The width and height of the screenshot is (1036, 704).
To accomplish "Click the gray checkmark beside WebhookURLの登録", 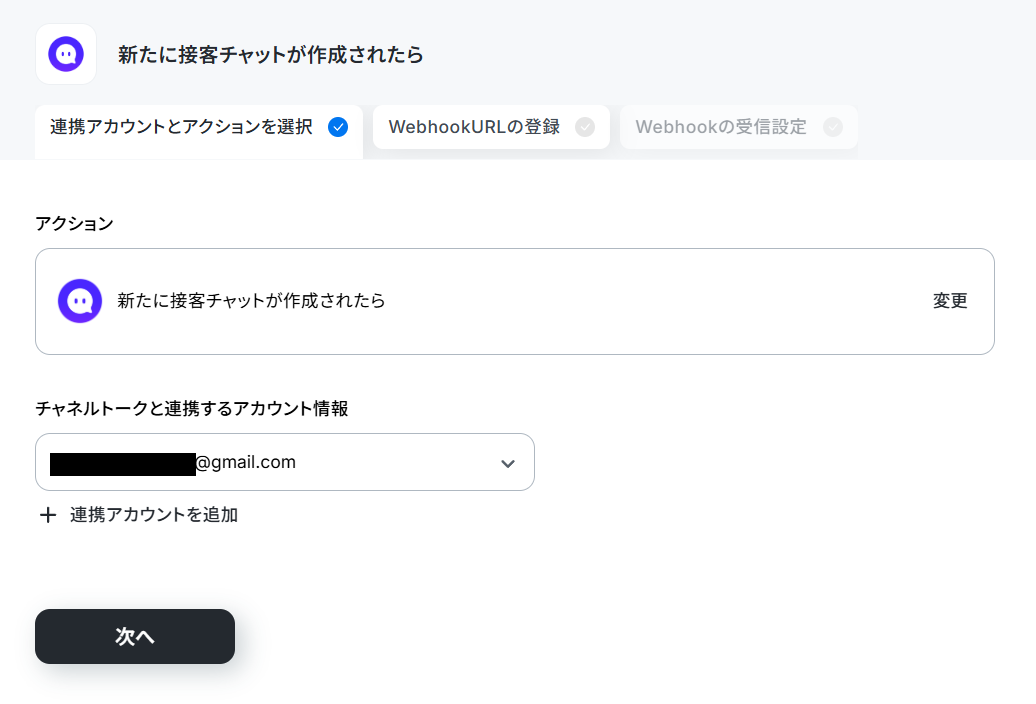I will pos(585,127).
